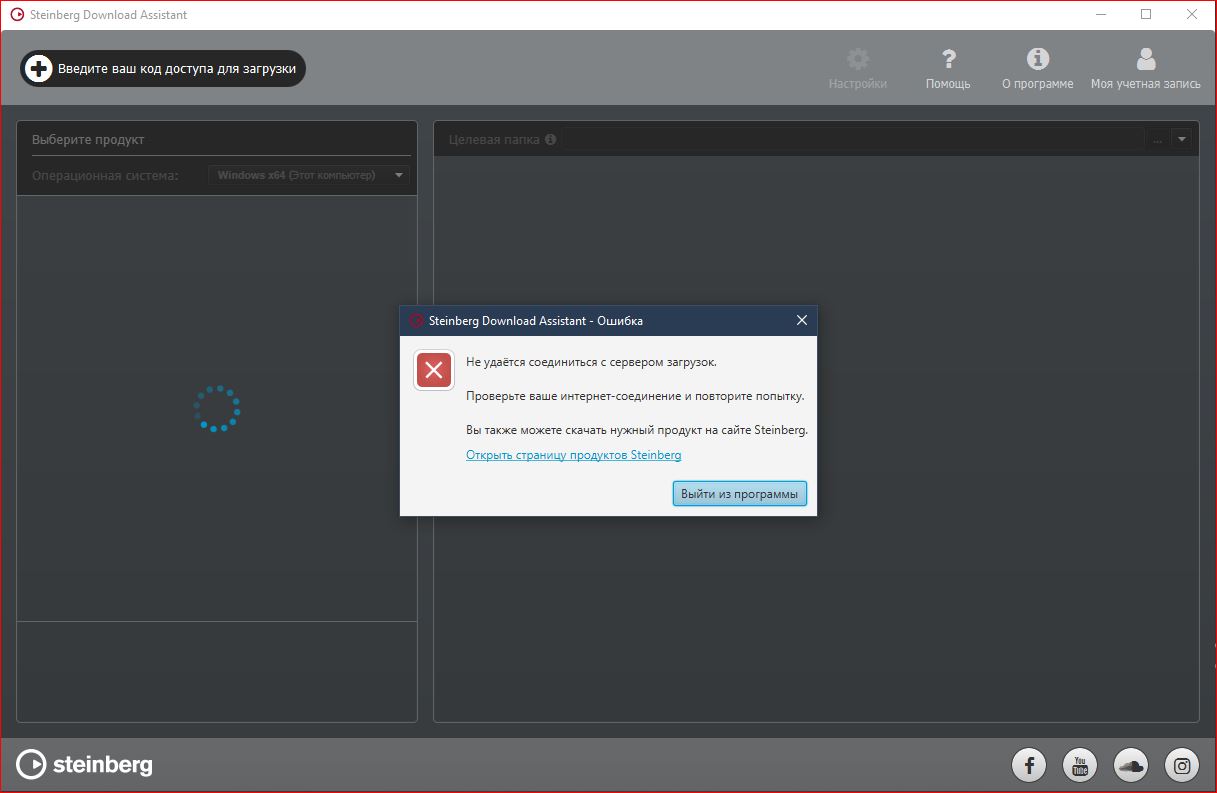The width and height of the screenshot is (1217, 793).
Task: Click the loading spinner in product list
Action: point(217,409)
